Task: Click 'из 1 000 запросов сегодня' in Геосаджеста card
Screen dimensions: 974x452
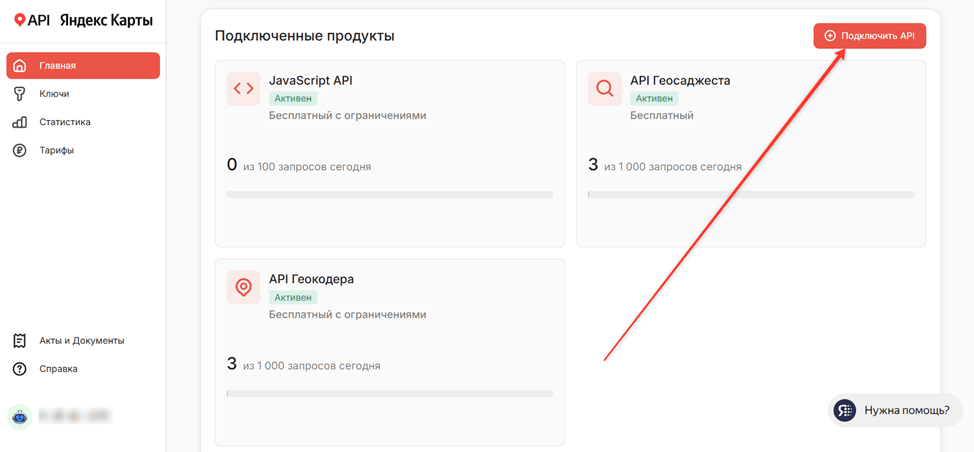Action: 673,167
